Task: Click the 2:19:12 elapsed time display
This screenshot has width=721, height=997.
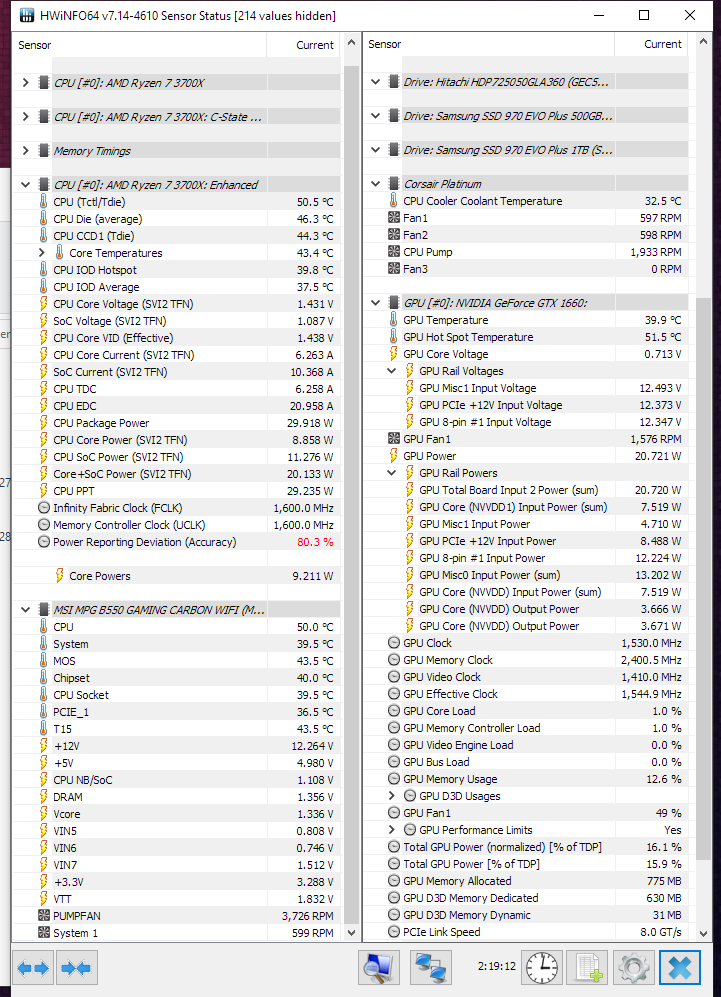Action: (497, 966)
